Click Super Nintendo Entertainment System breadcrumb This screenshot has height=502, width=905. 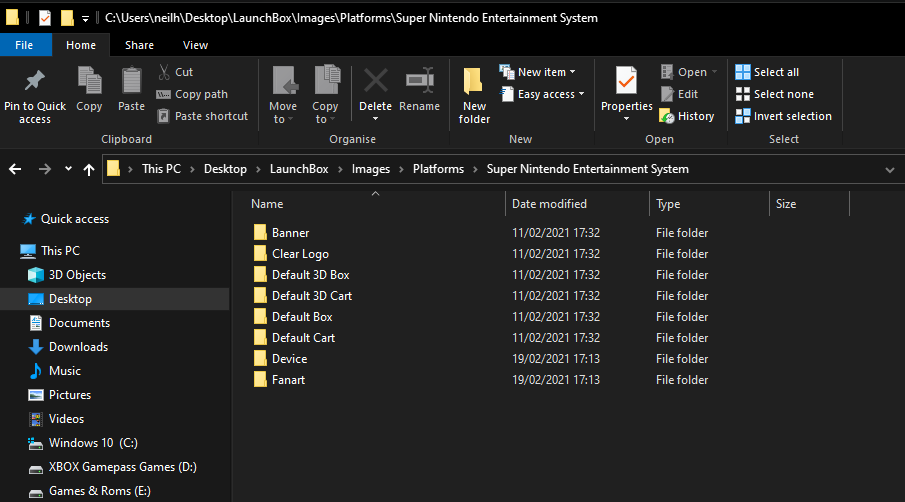588,169
